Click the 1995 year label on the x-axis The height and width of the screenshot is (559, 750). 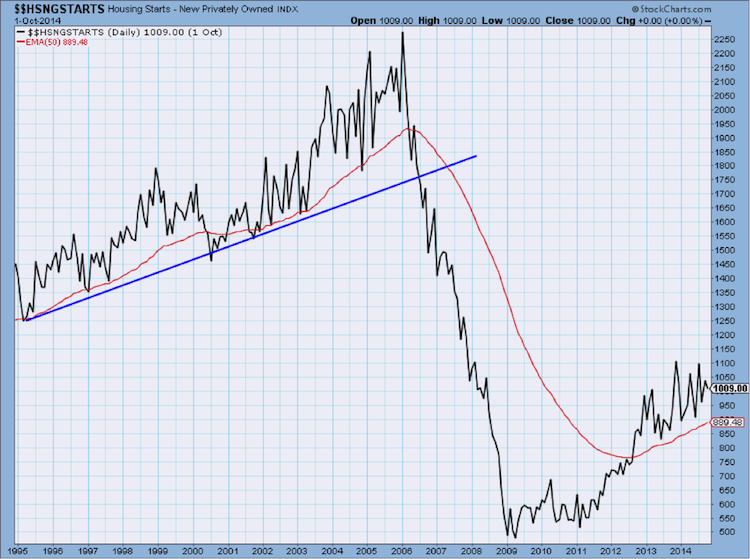tap(16, 551)
